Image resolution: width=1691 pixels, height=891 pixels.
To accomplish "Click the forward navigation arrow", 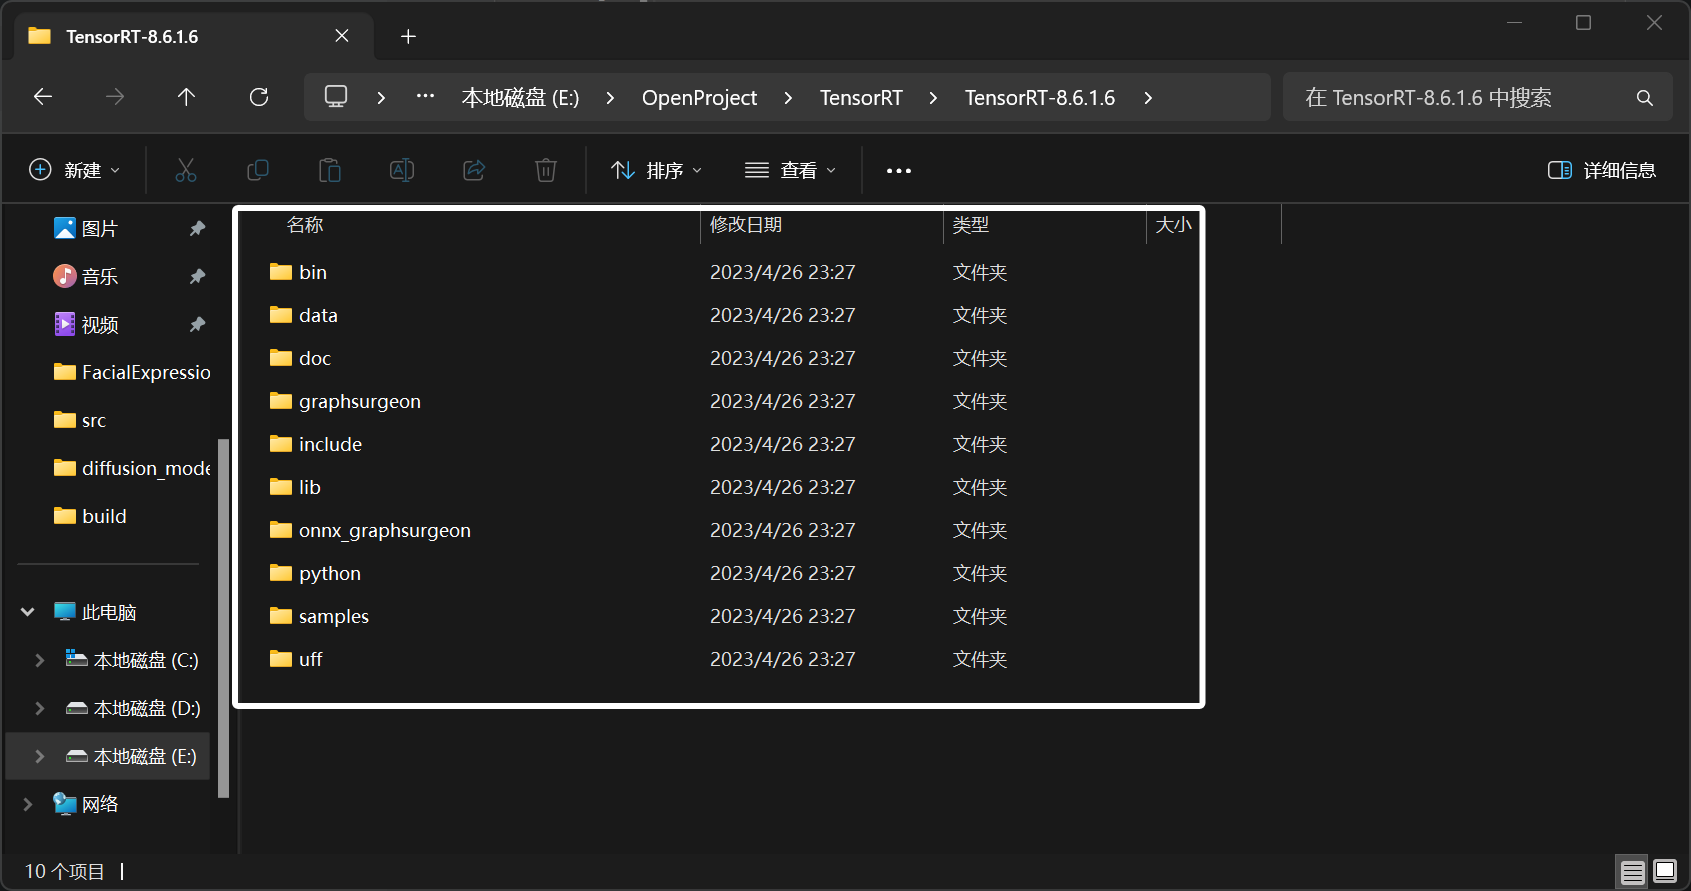I will pyautogui.click(x=115, y=97).
